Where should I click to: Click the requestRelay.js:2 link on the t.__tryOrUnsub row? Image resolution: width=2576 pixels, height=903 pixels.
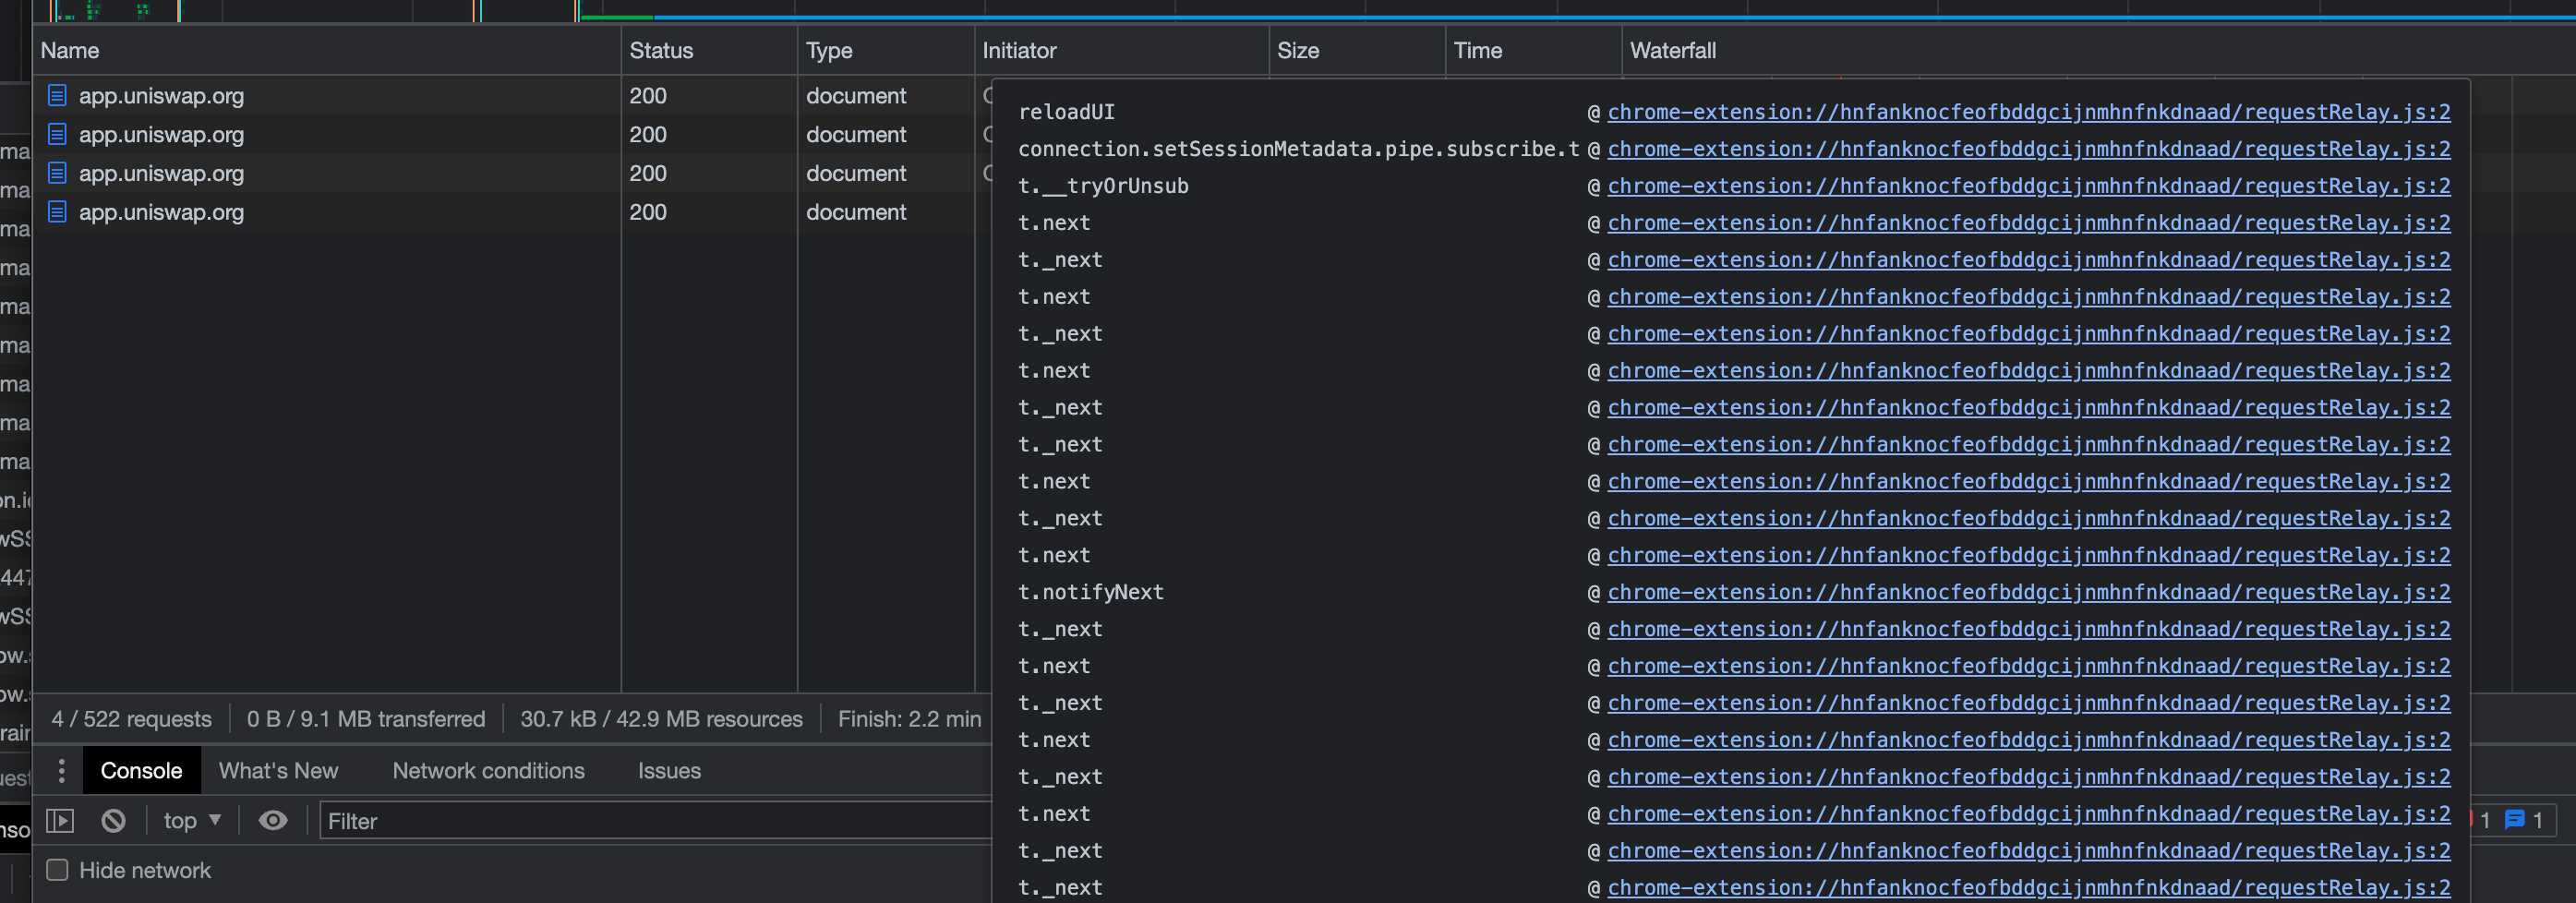(2029, 185)
